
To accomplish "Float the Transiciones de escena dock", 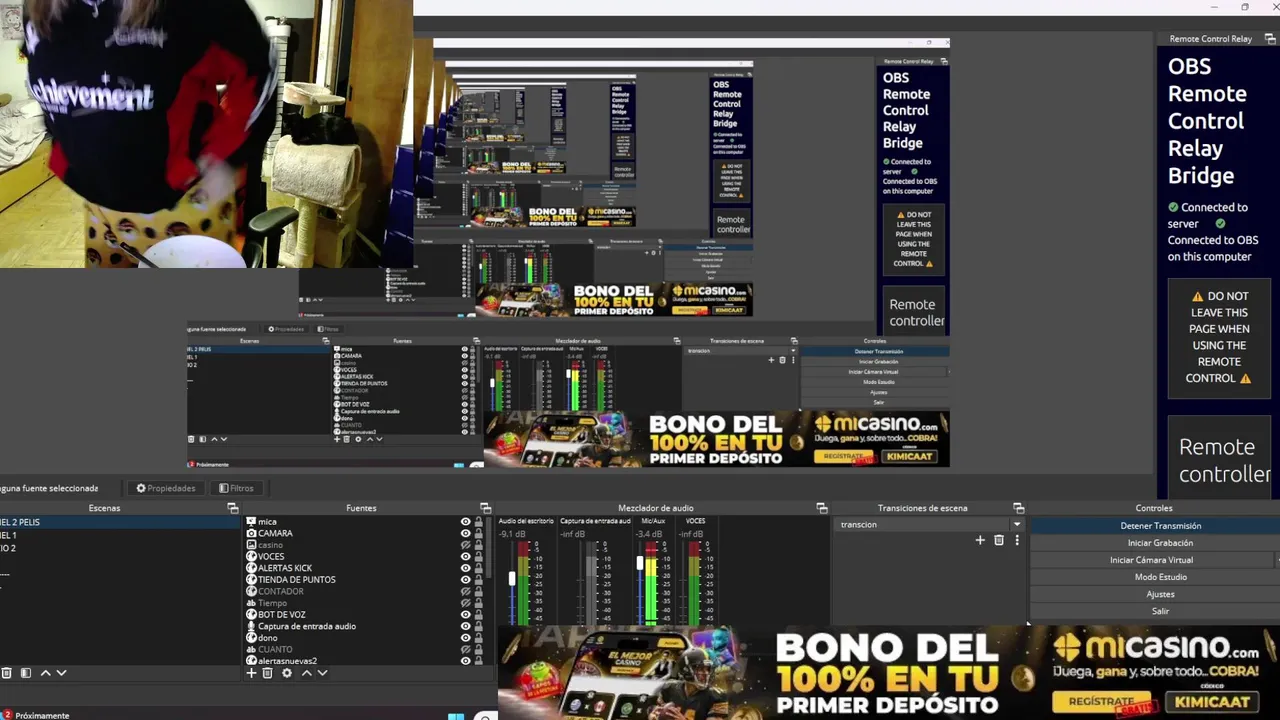I will [x=1018, y=508].
